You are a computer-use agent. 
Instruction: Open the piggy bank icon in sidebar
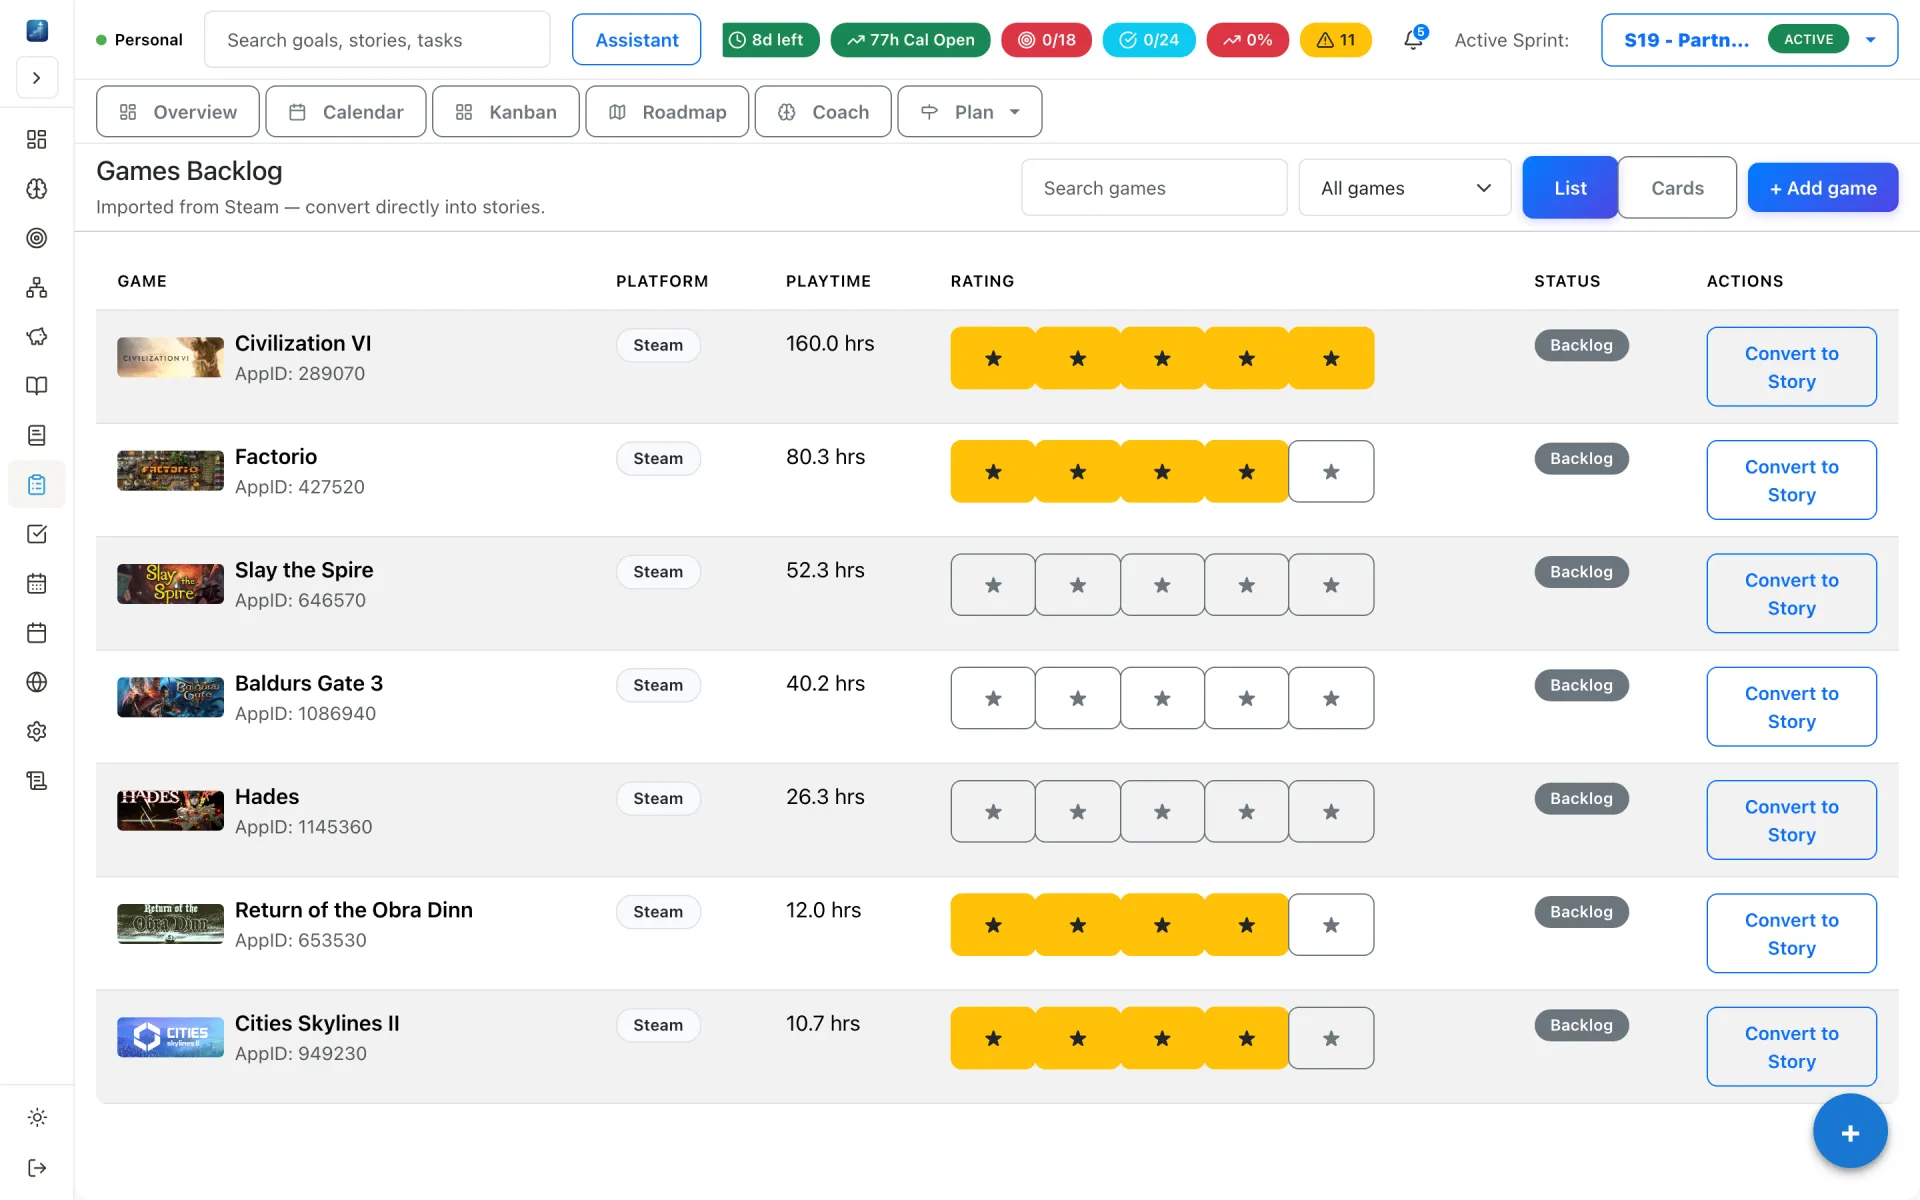pos(37,336)
